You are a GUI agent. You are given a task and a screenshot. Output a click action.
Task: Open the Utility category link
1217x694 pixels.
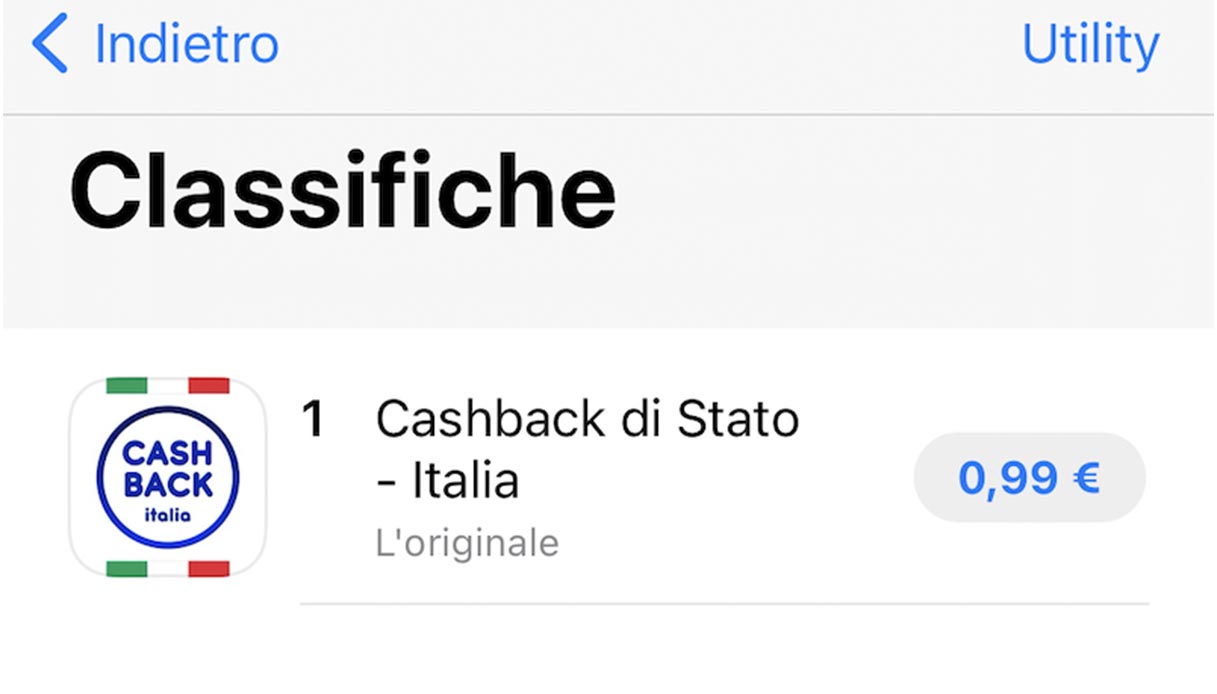pos(1089,44)
